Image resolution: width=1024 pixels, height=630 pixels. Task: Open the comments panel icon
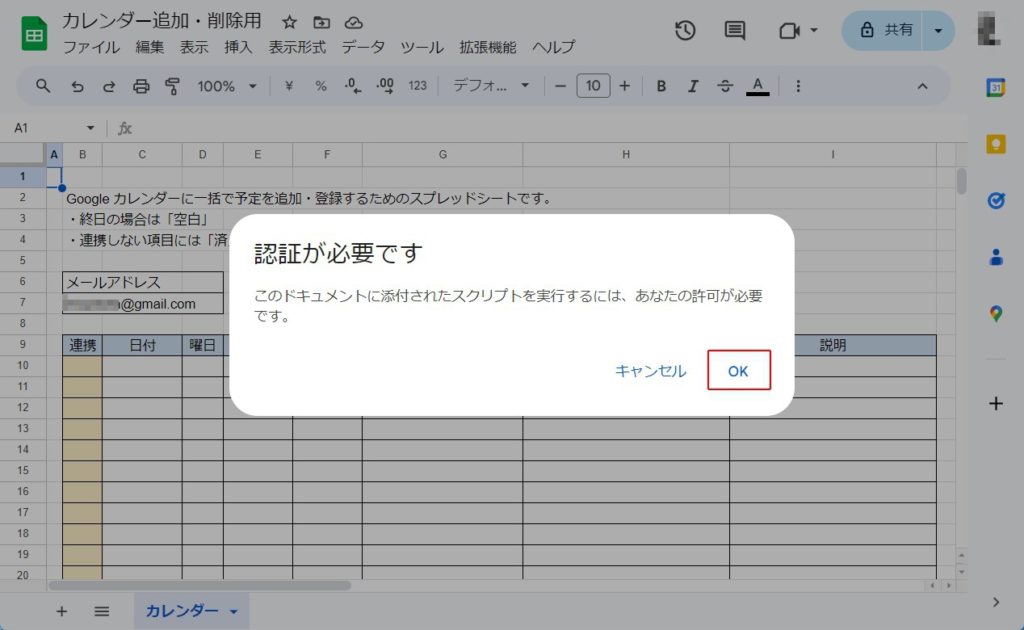735,30
